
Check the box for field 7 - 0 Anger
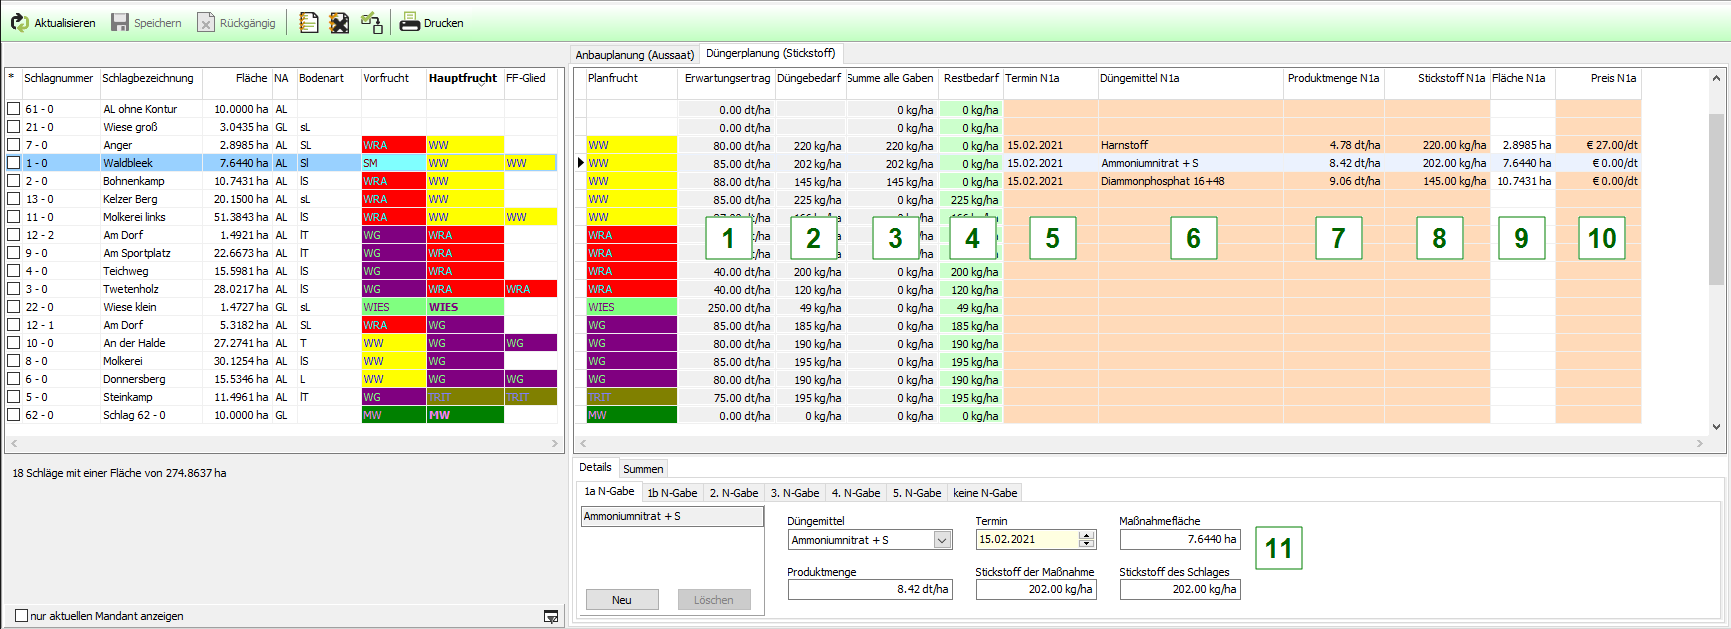coord(14,145)
